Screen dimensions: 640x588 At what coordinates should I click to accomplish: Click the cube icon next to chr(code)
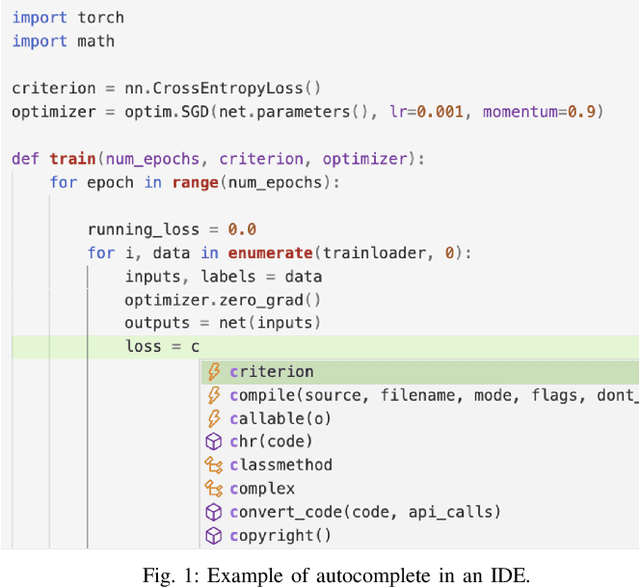[x=212, y=441]
